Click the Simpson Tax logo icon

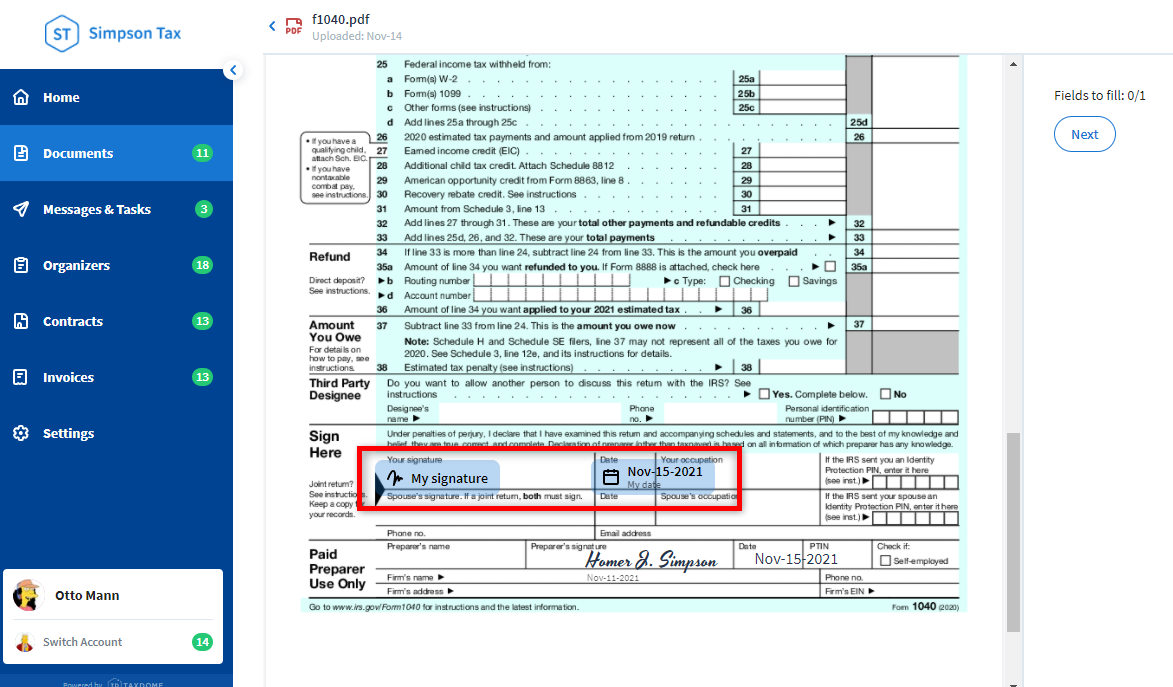63,33
